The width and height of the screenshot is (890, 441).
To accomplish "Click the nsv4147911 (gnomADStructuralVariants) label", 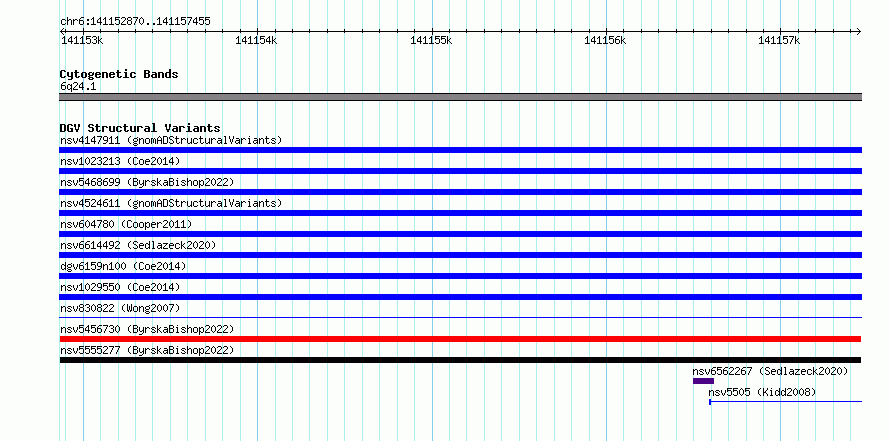I will [x=171, y=140].
